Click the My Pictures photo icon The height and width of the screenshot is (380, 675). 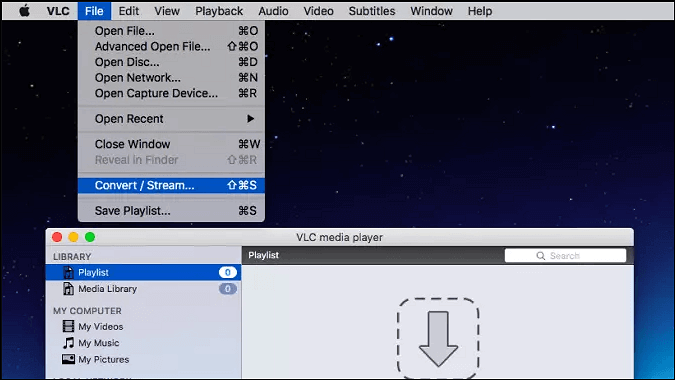[x=68, y=359]
